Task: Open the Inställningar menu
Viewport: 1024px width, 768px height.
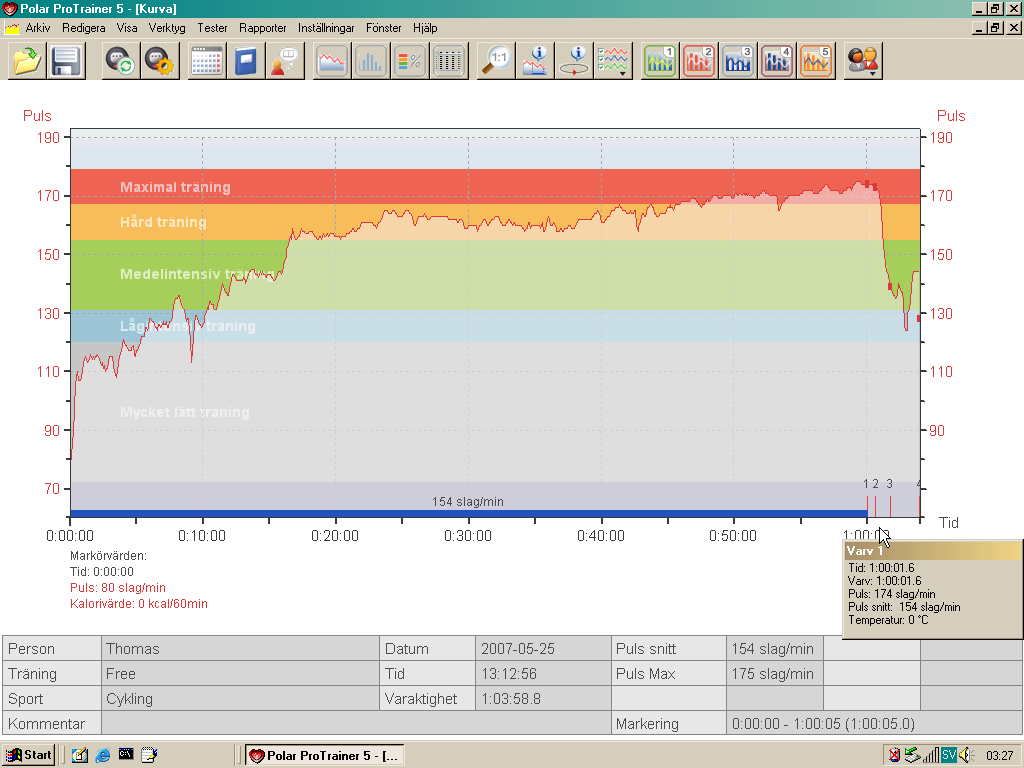Action: tap(326, 28)
